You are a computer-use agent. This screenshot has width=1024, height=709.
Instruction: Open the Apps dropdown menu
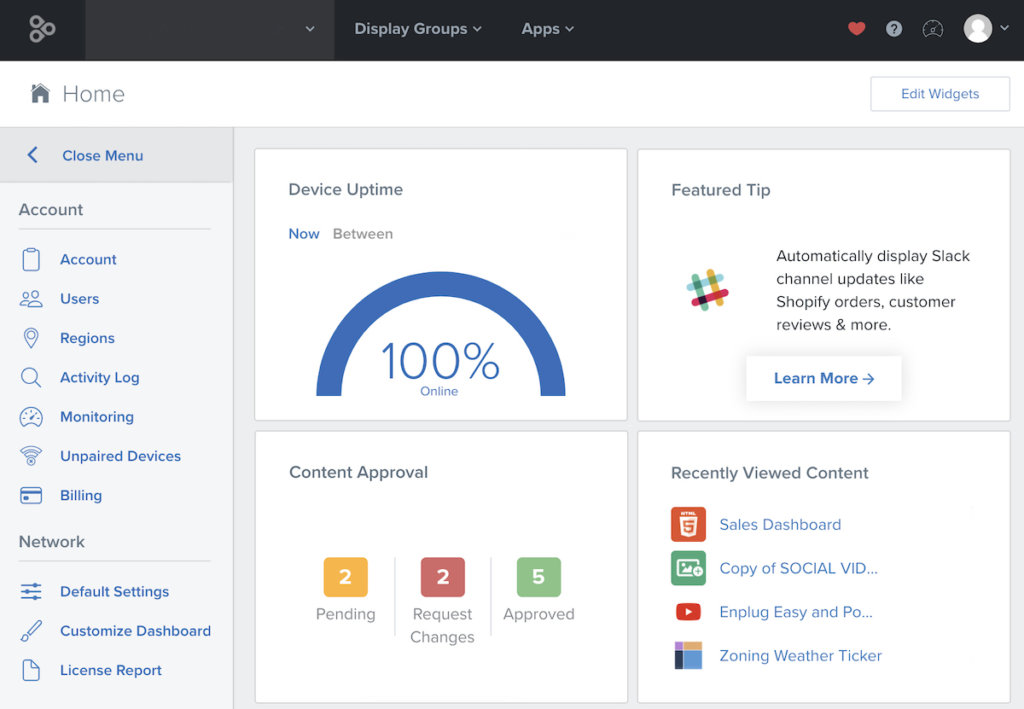[x=547, y=29]
